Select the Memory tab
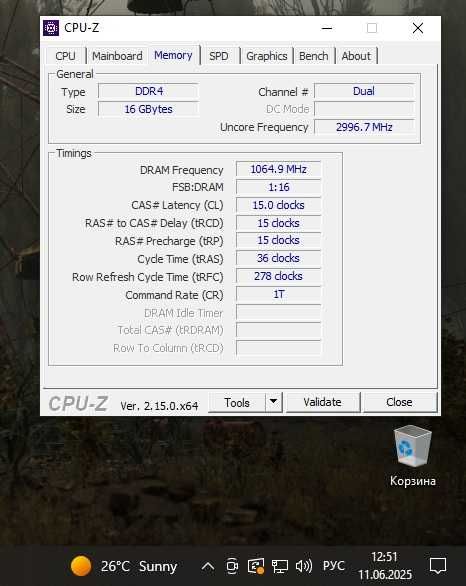This screenshot has height=586, width=466. pos(173,55)
